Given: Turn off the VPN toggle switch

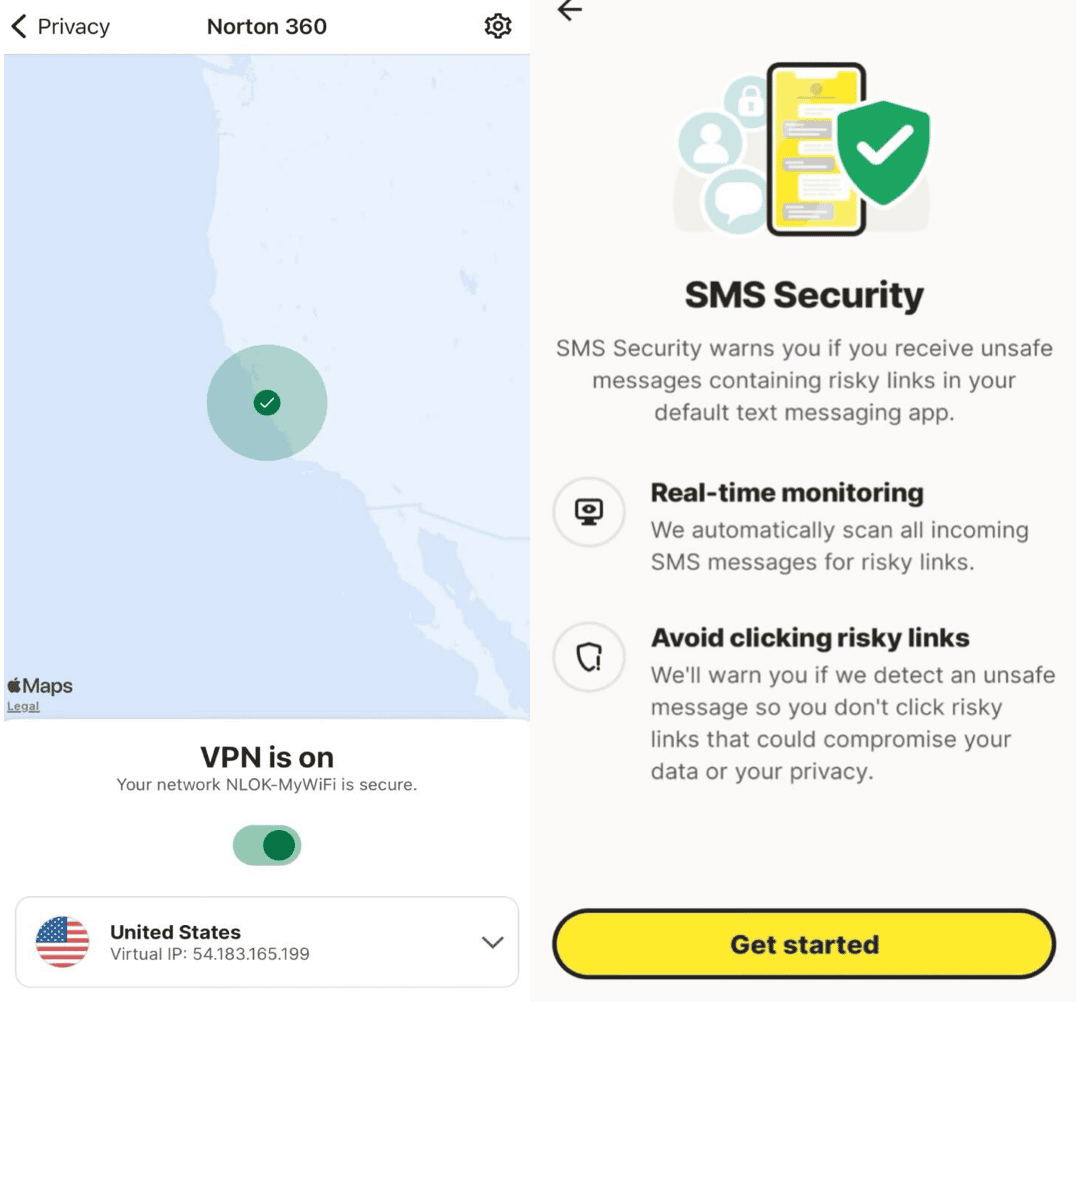Looking at the screenshot, I should [x=267, y=846].
